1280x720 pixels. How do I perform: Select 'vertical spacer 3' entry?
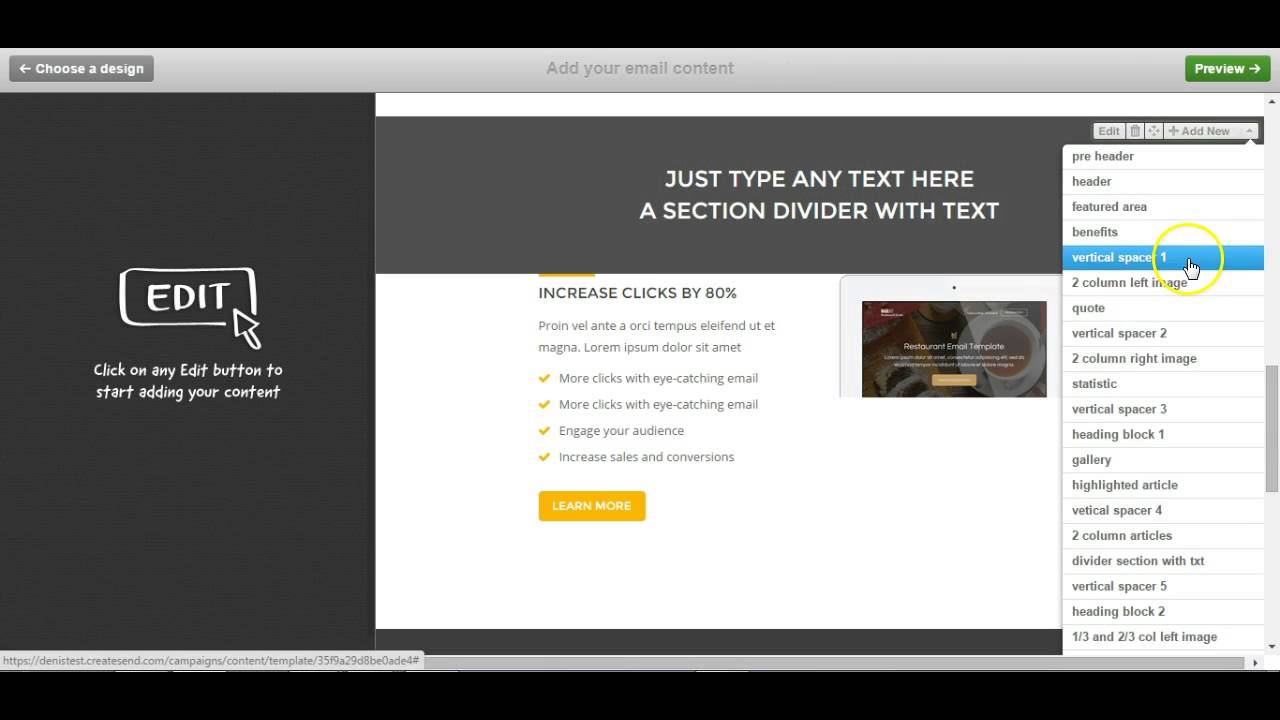tap(1163, 409)
